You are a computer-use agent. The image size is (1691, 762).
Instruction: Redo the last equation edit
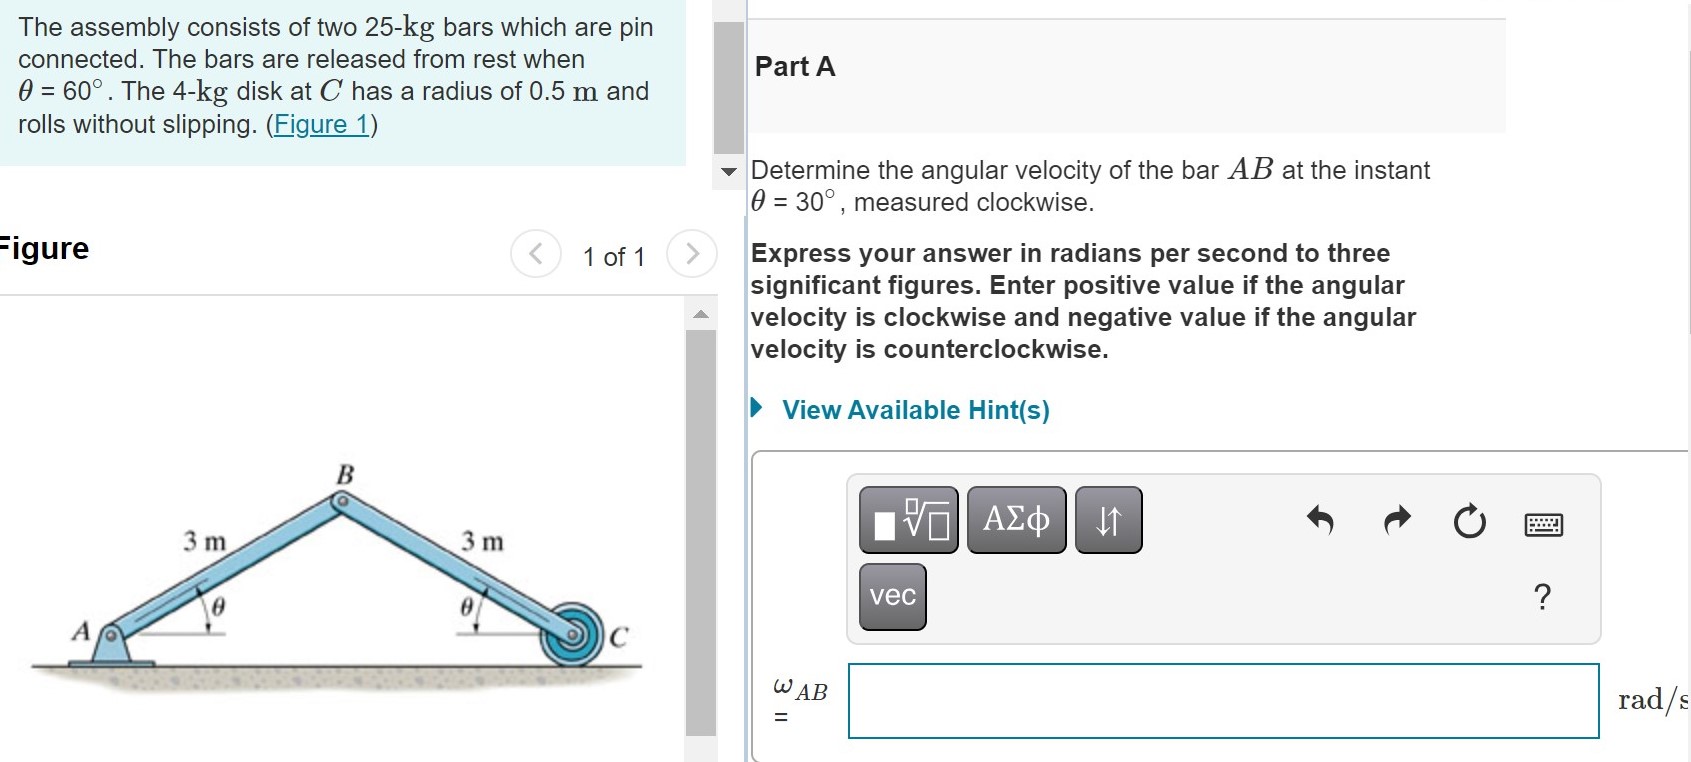tap(1395, 519)
